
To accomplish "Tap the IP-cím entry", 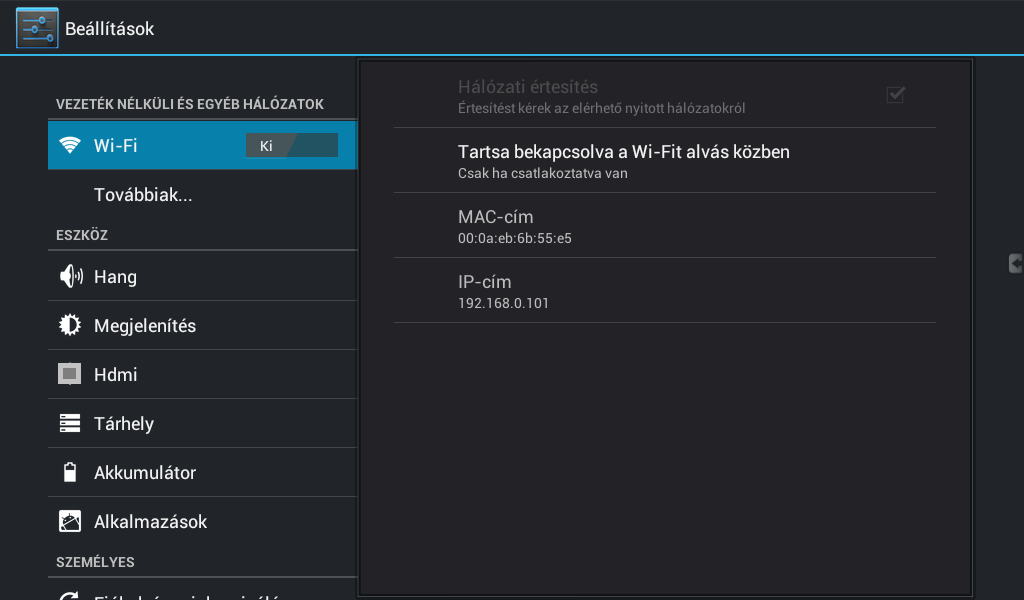I will [x=665, y=291].
